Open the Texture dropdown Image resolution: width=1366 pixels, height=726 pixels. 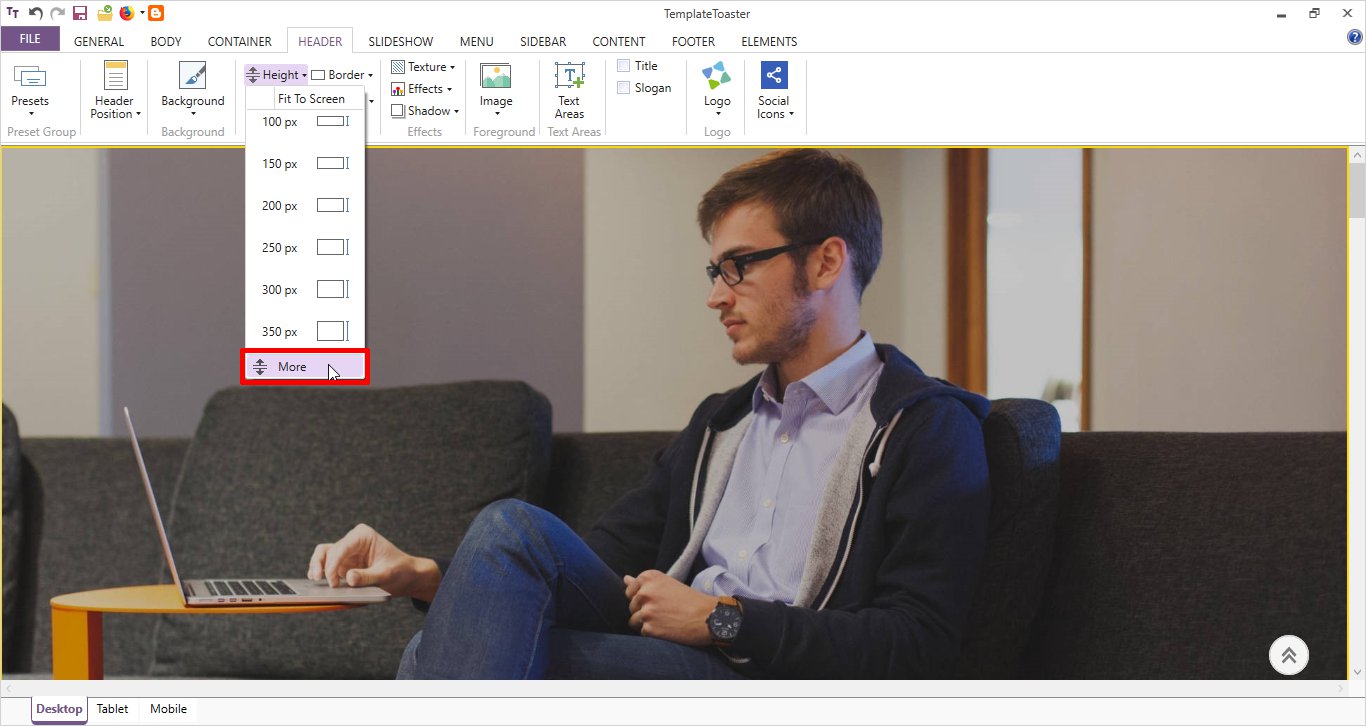[x=423, y=67]
